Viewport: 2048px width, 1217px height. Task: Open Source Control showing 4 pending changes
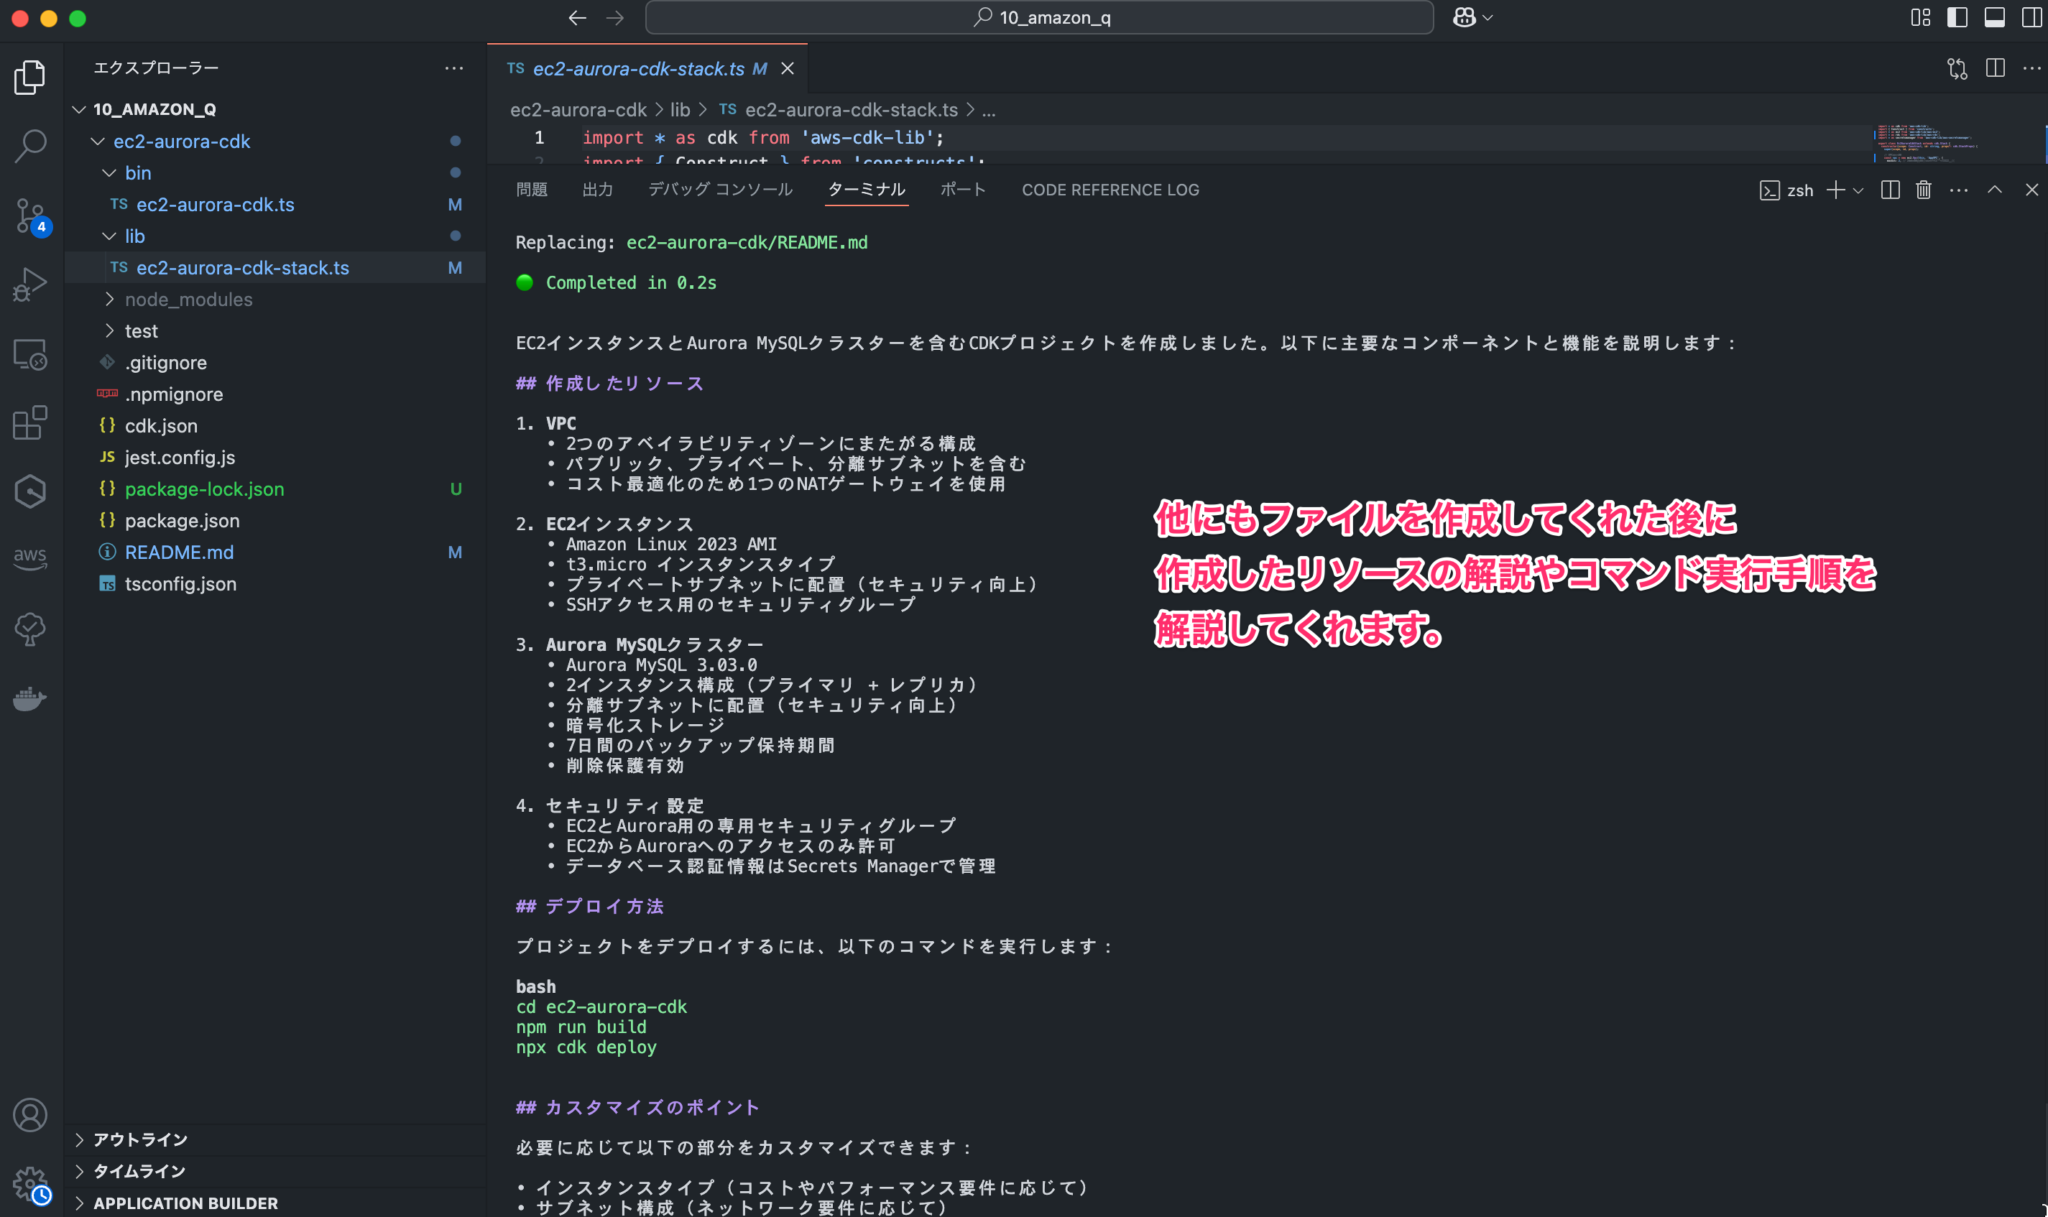pyautogui.click(x=30, y=216)
